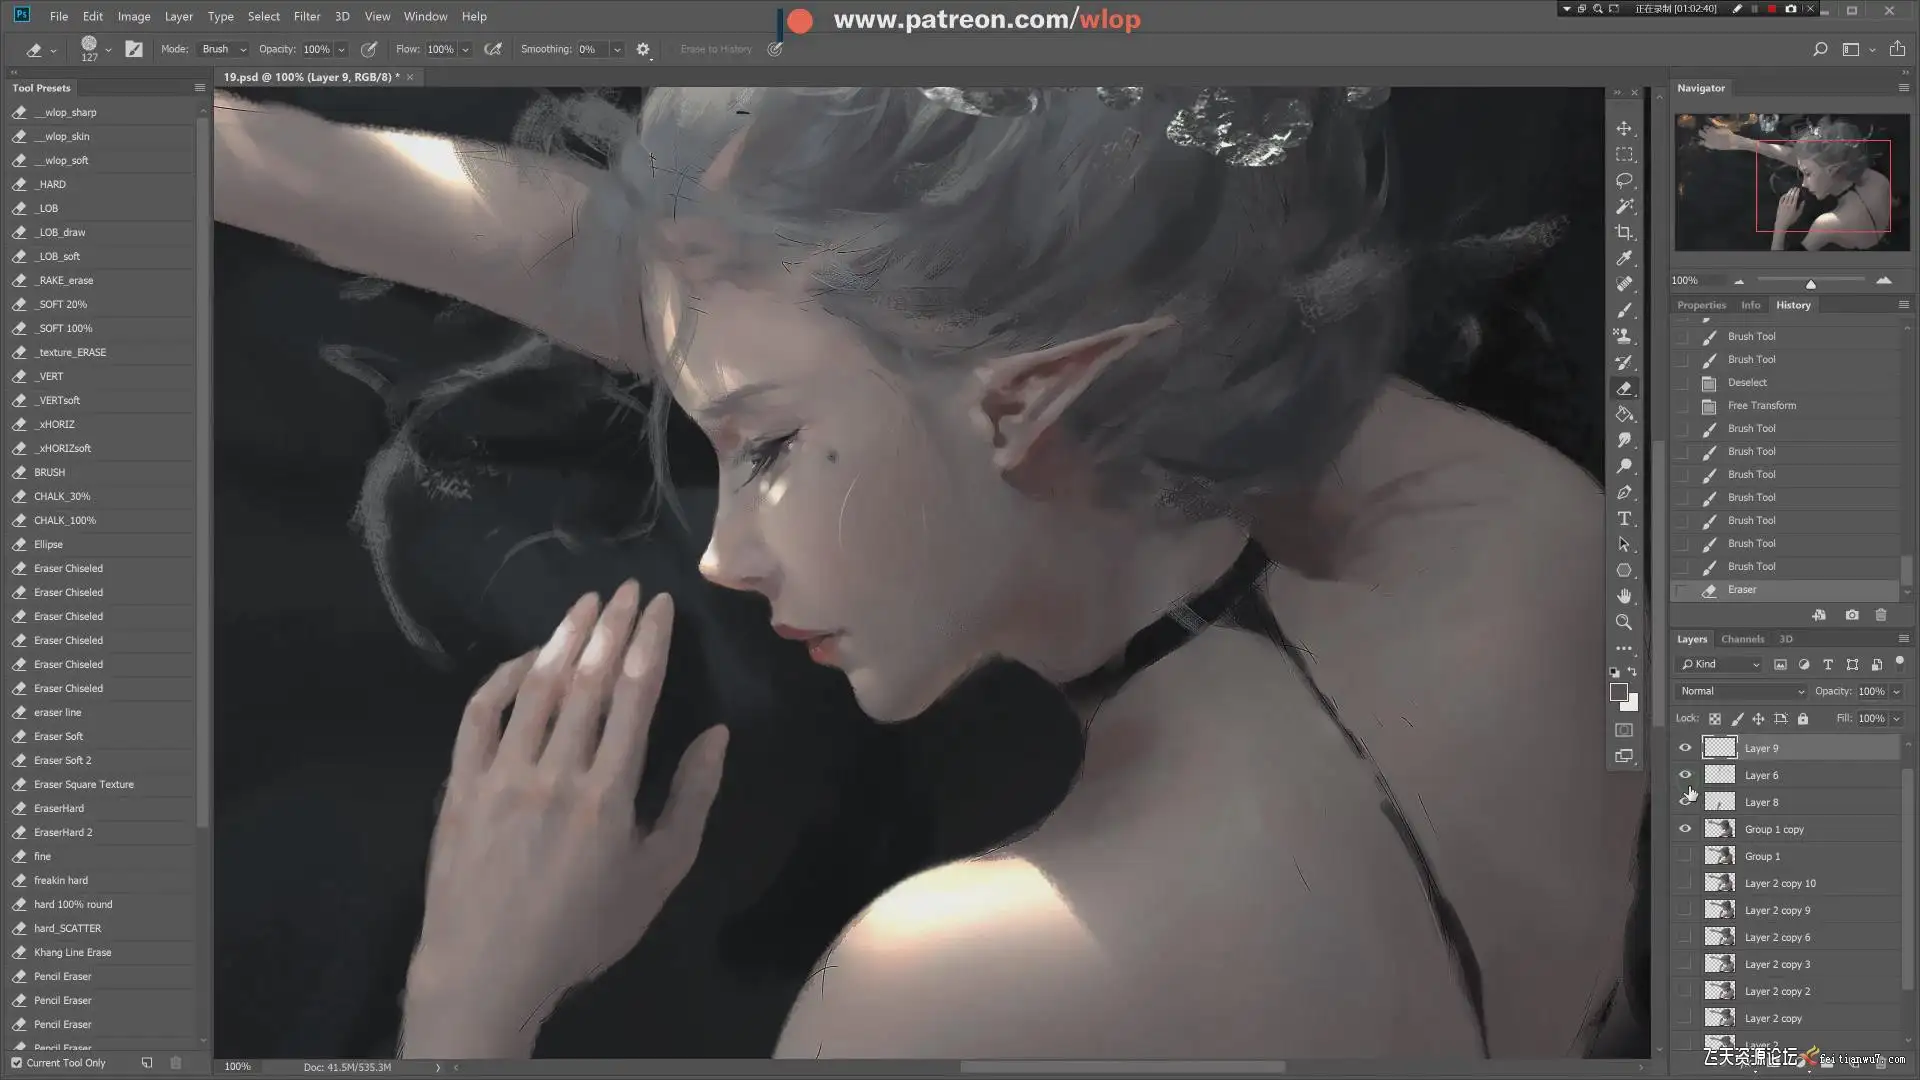Expand the layer Kind filter dropdown
Viewport: 1920px width, 1080px height.
point(1720,664)
